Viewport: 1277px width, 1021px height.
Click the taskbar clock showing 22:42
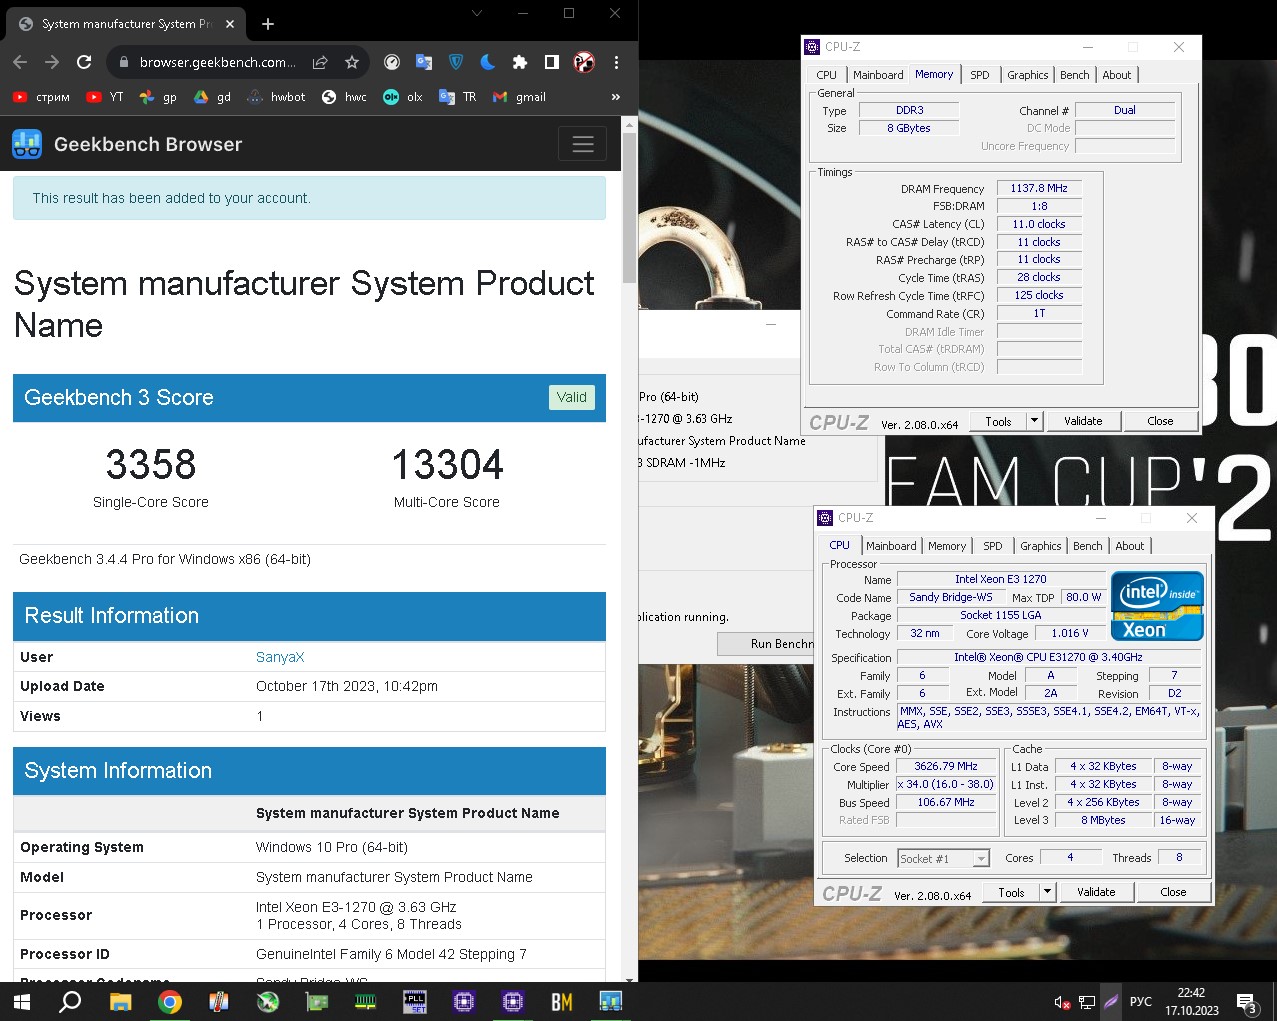point(1192,1001)
